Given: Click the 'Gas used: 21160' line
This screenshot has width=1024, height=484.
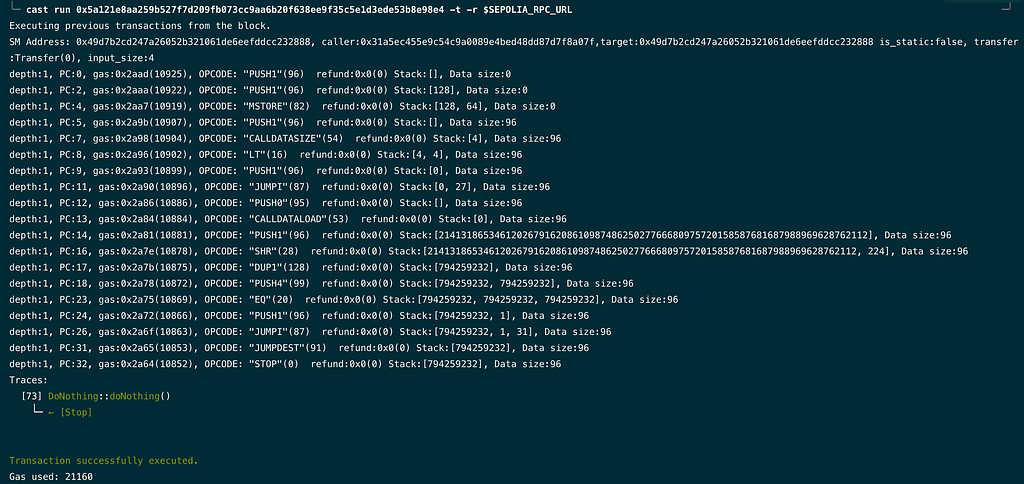Looking at the screenshot, I should coord(51,477).
